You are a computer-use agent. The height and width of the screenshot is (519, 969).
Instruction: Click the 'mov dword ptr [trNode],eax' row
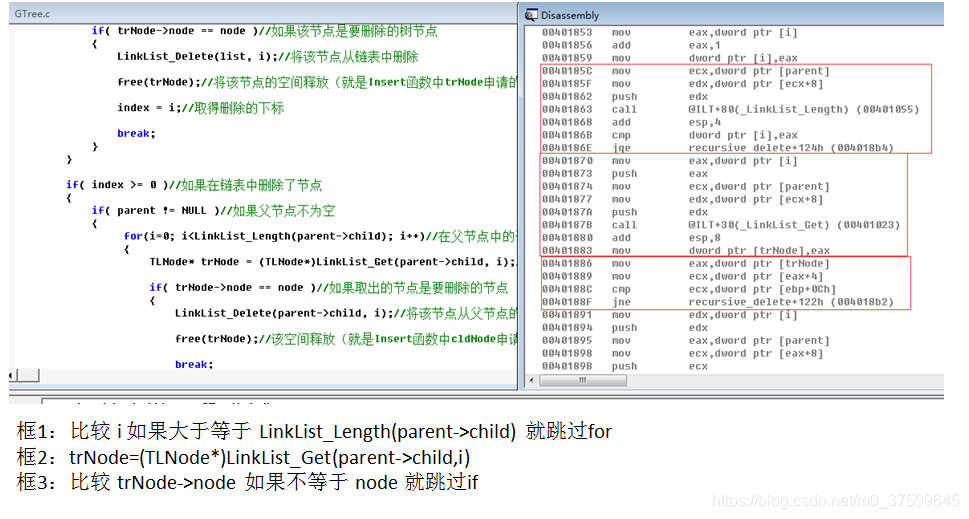tap(685, 250)
